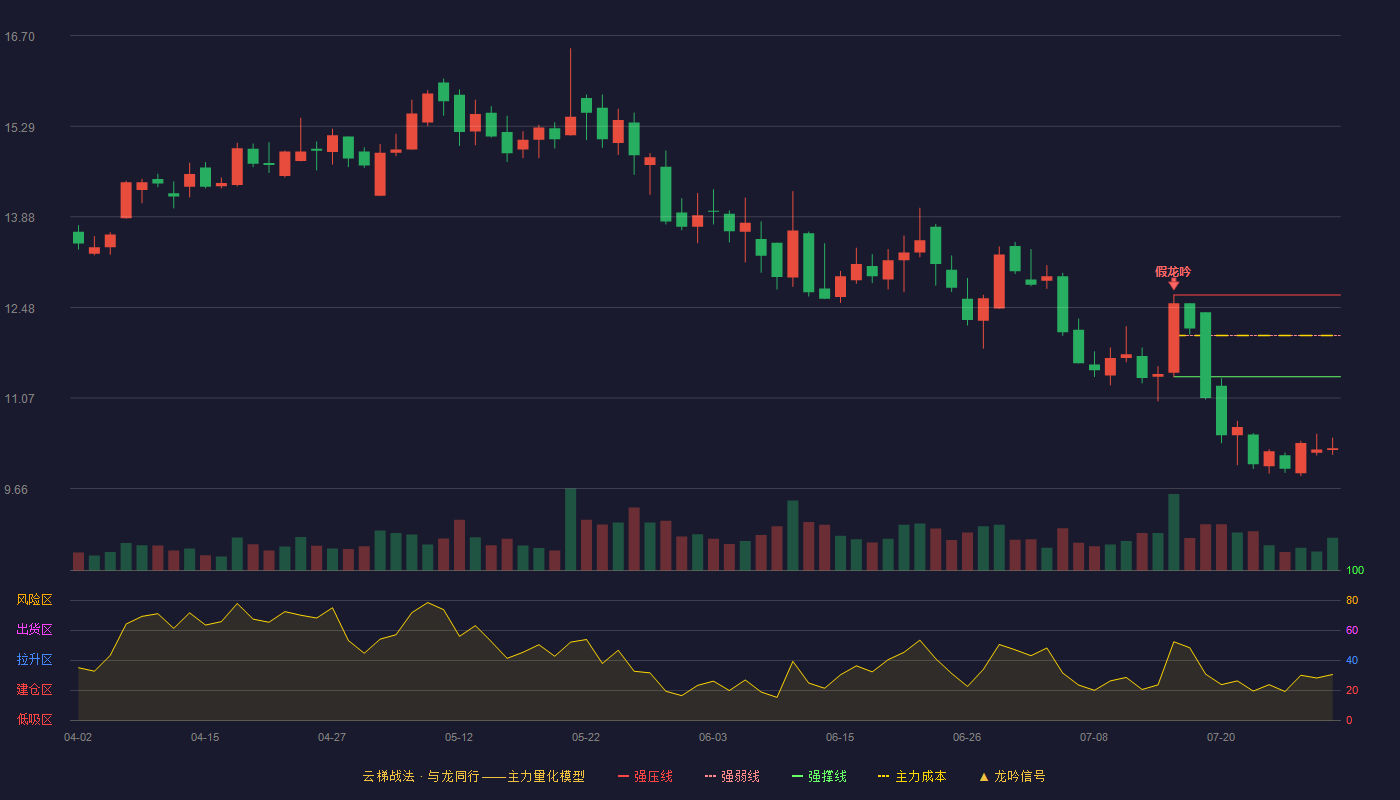Screen dimensions: 1400x800
Task: Click the magenta 60 indicator axis value
Action: pos(1352,630)
